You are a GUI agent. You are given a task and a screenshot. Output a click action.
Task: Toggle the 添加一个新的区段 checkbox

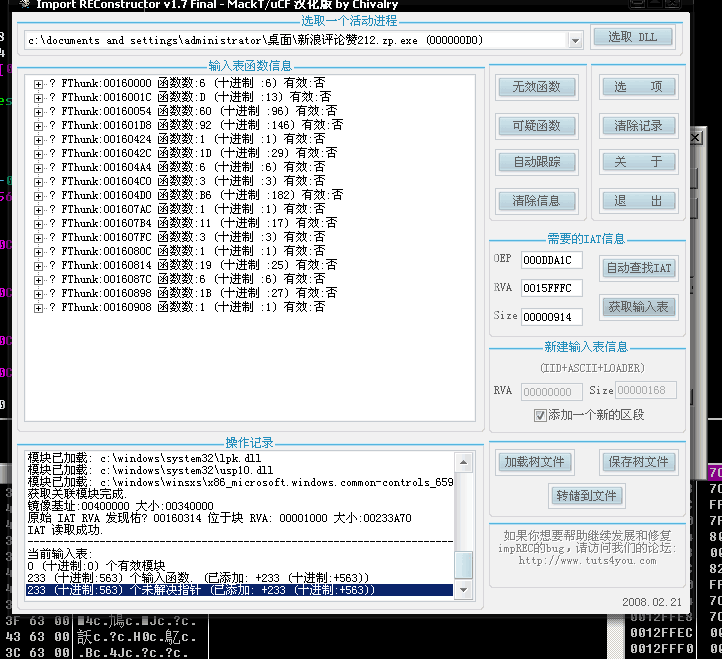(x=540, y=415)
